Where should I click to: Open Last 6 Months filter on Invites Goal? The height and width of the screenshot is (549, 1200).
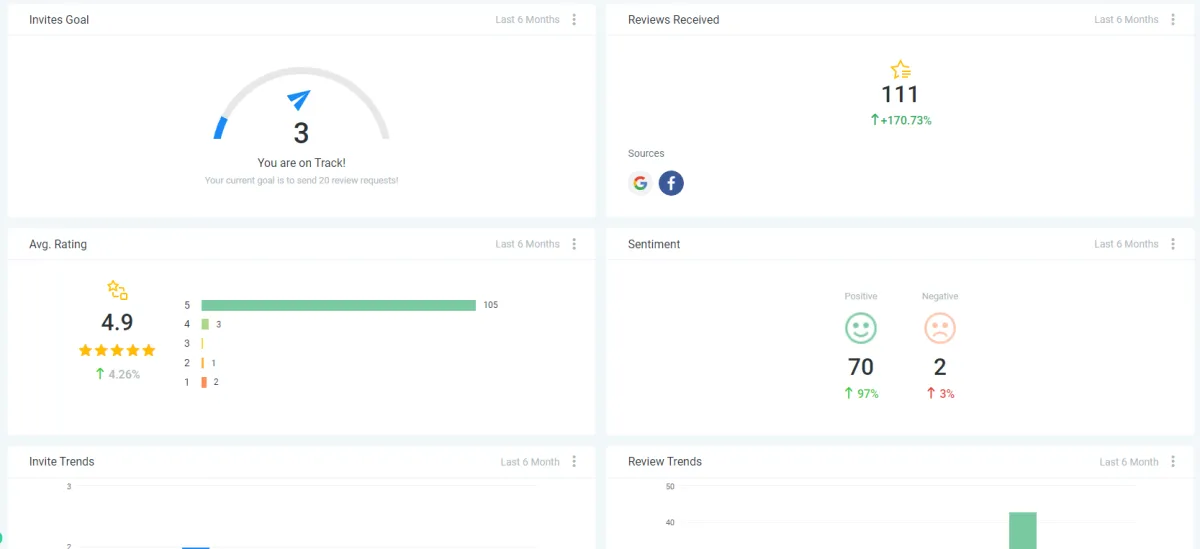tap(527, 20)
